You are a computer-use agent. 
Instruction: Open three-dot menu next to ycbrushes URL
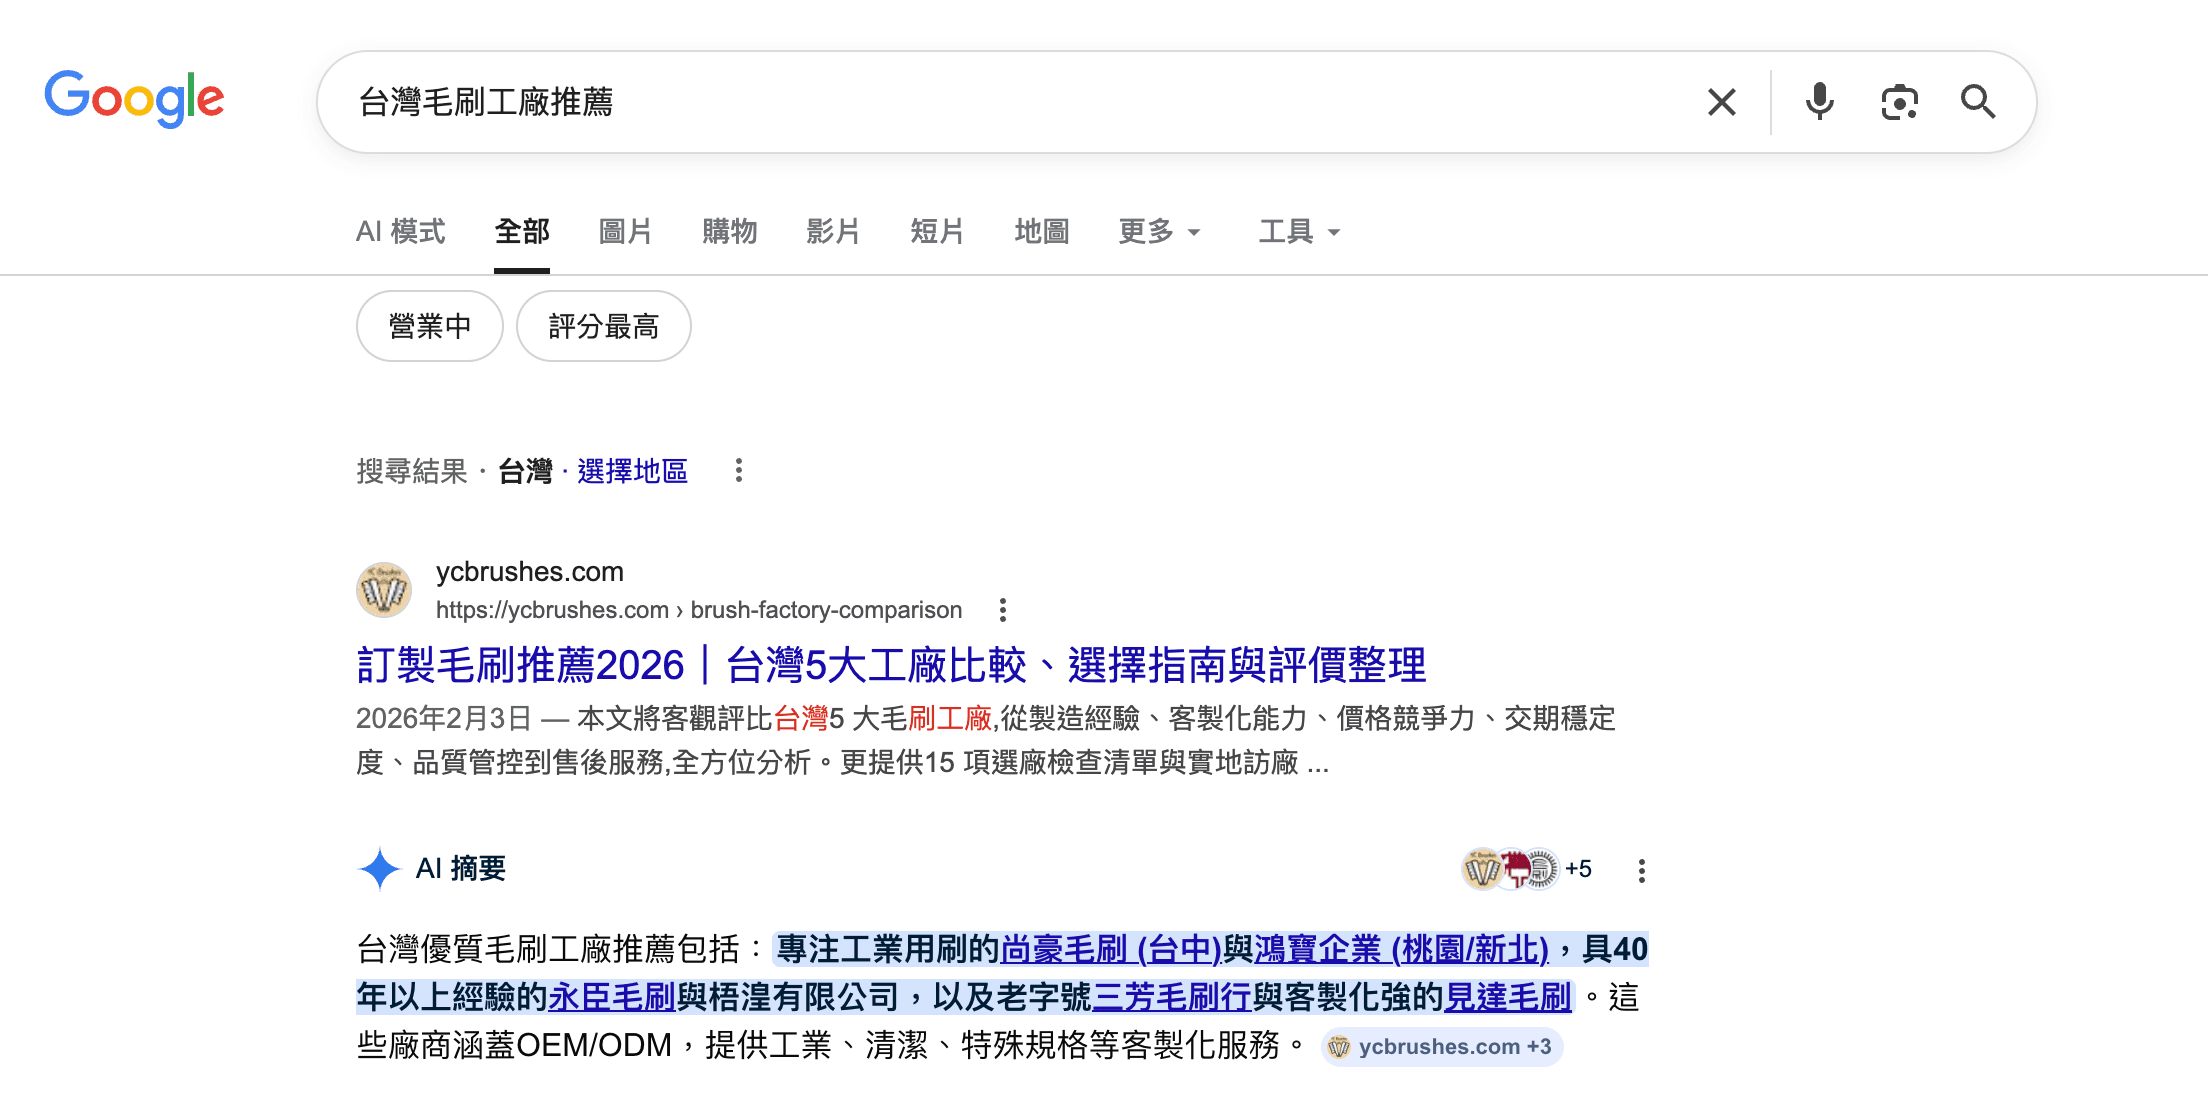click(1003, 610)
